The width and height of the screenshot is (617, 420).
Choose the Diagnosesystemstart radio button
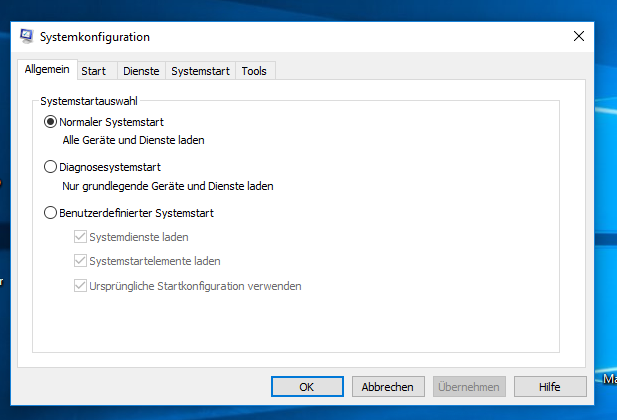click(50, 167)
